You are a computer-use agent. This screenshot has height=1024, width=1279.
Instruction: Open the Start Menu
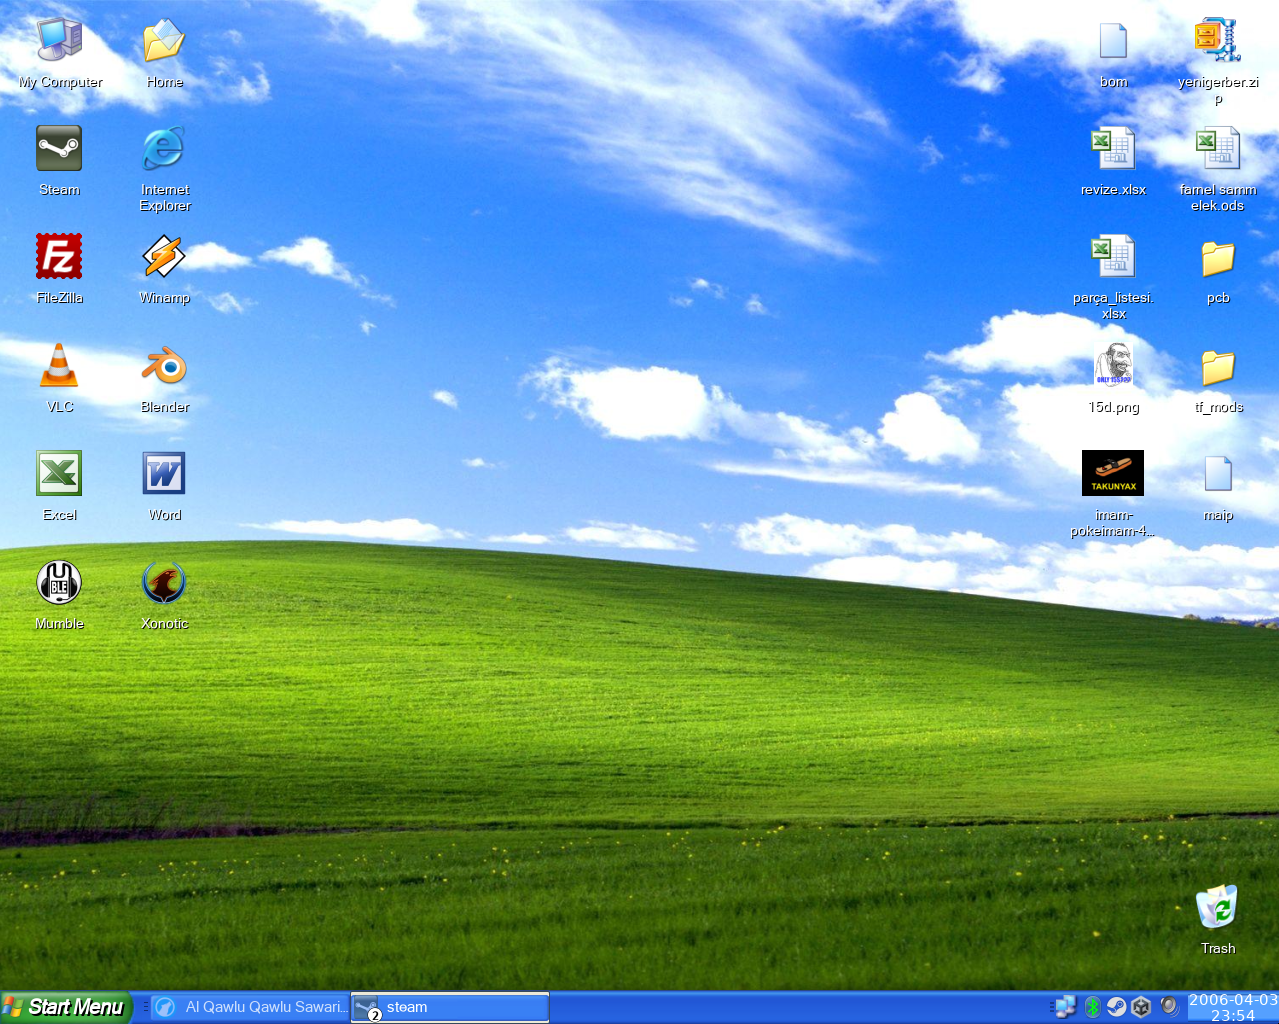click(x=66, y=1007)
